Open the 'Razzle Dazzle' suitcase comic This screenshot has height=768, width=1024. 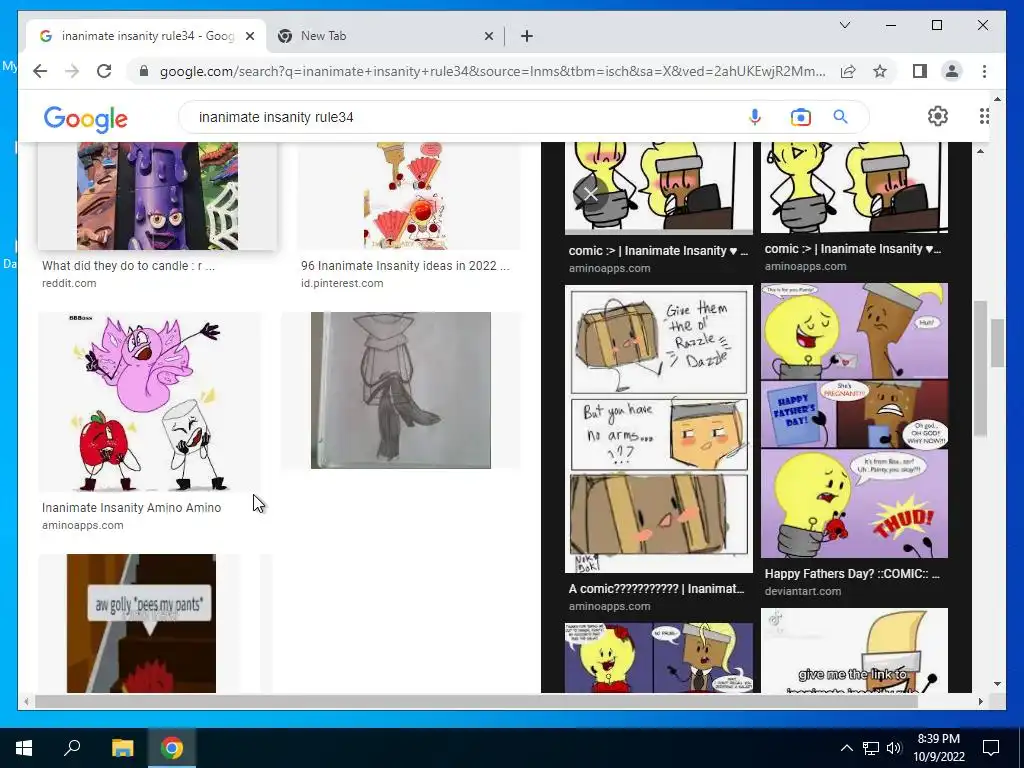pos(658,428)
